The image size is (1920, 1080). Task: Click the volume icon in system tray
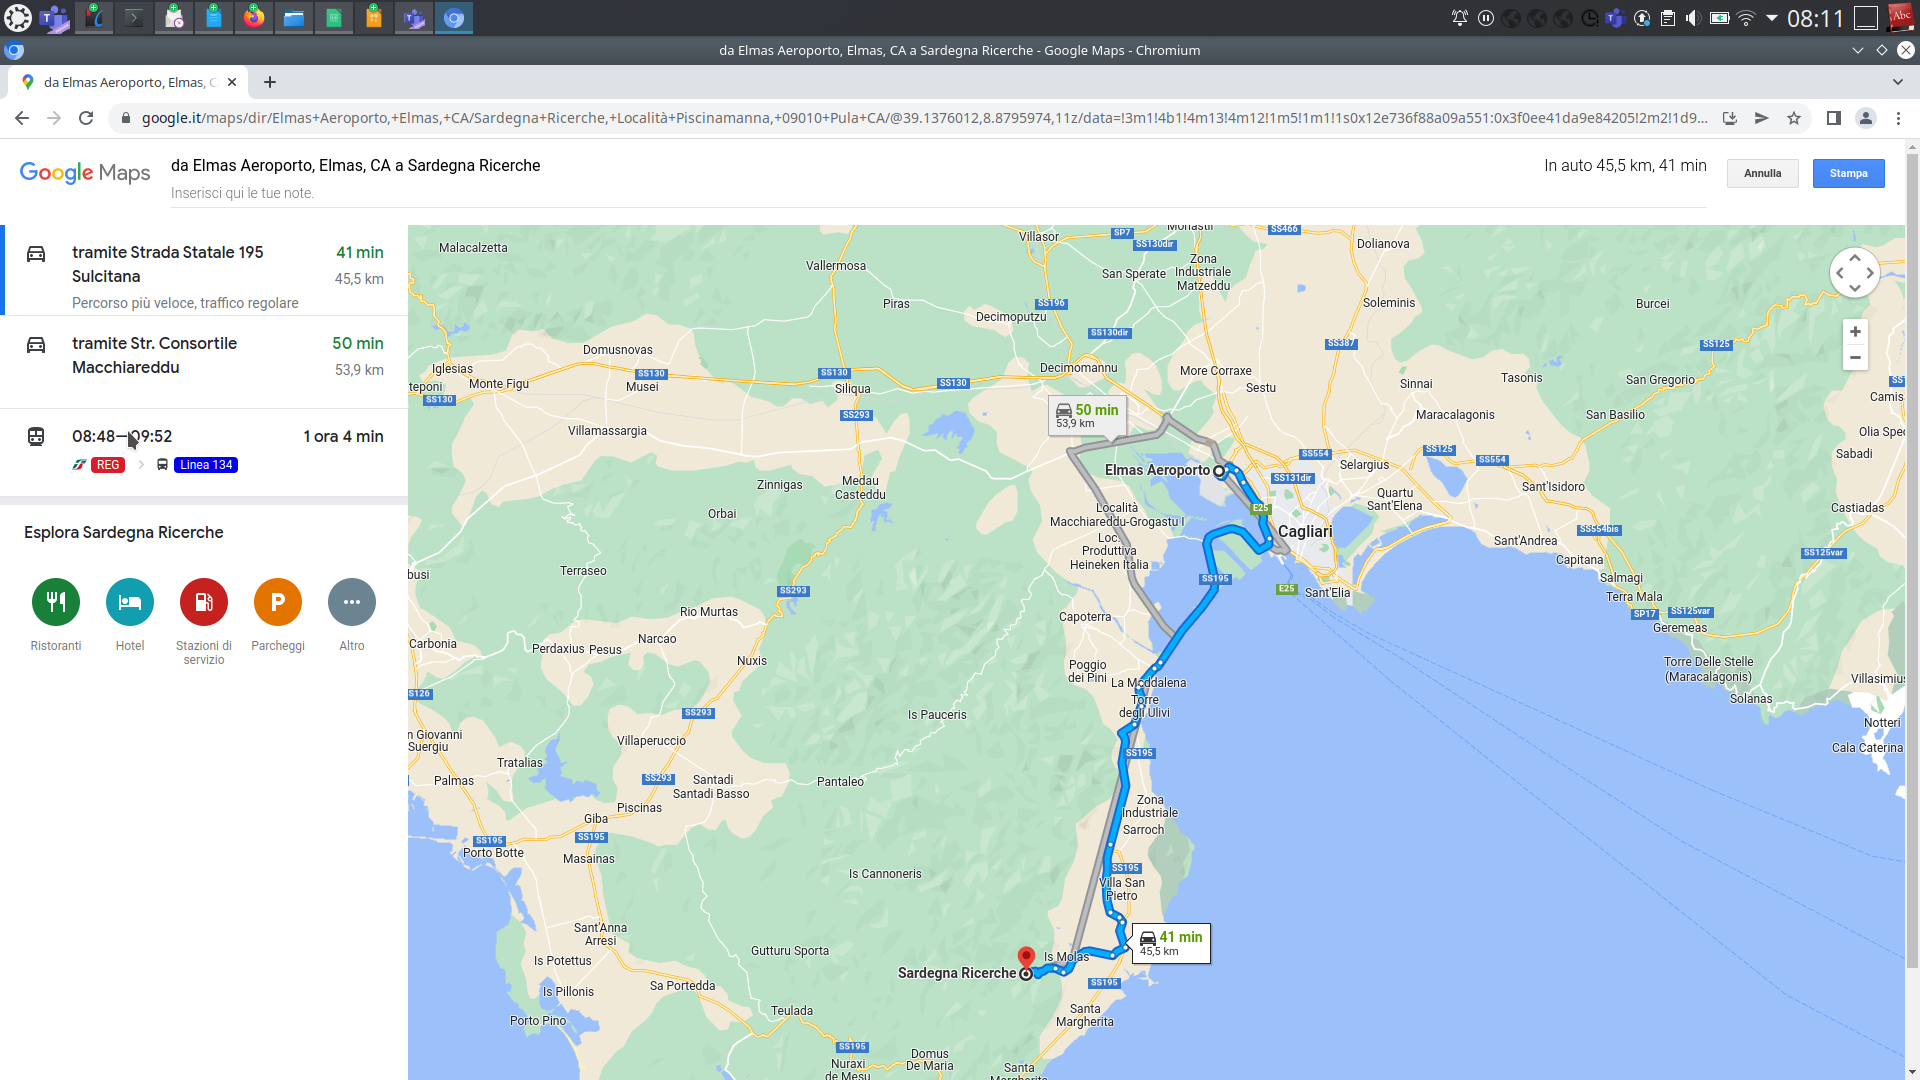point(1693,18)
